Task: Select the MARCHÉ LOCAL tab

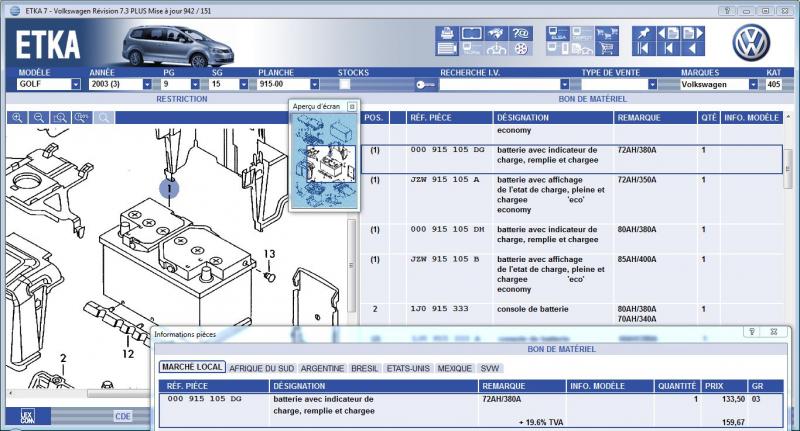Action: tap(192, 367)
